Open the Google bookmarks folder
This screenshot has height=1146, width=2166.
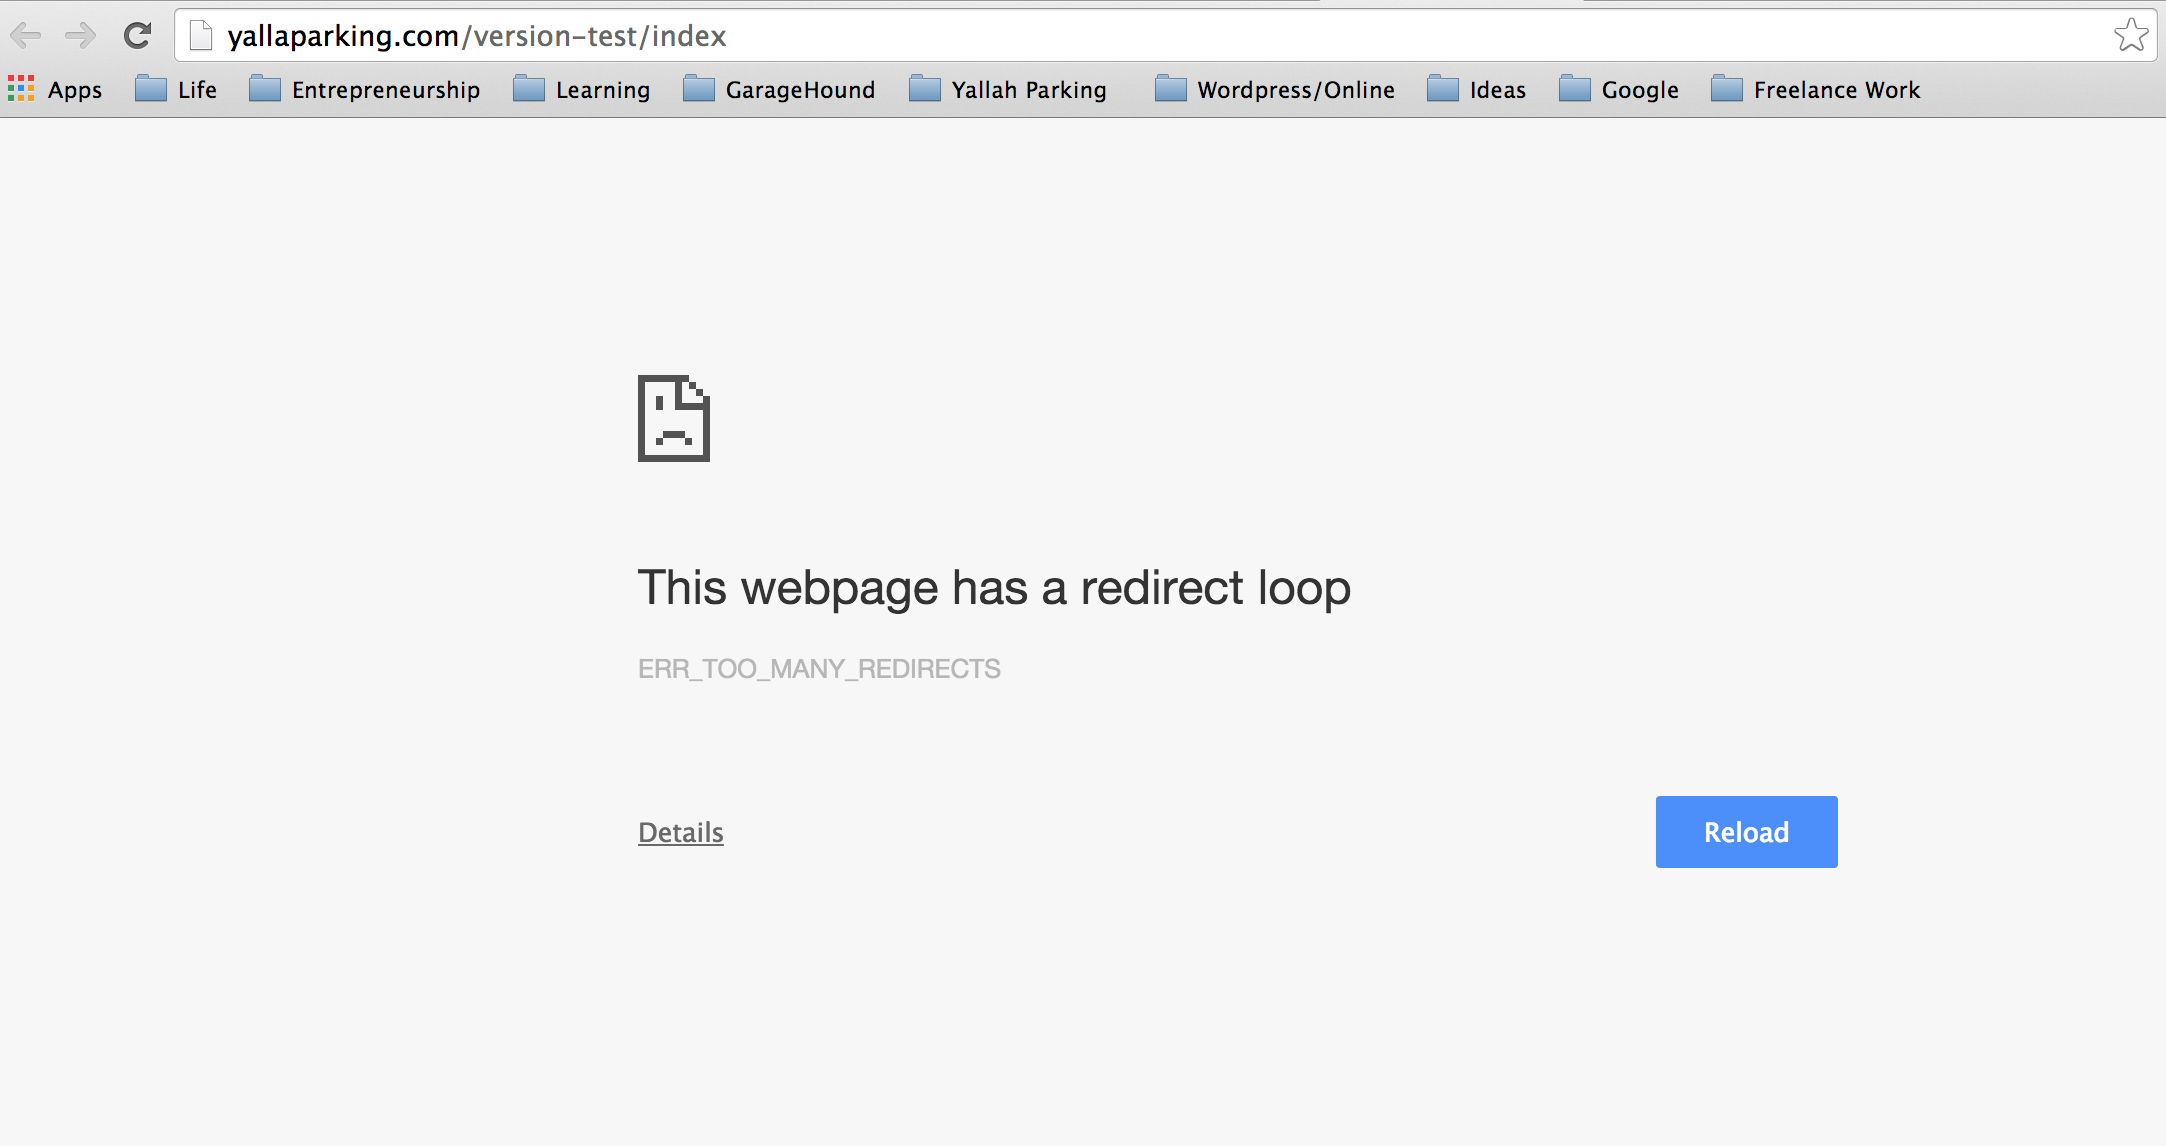(1619, 90)
